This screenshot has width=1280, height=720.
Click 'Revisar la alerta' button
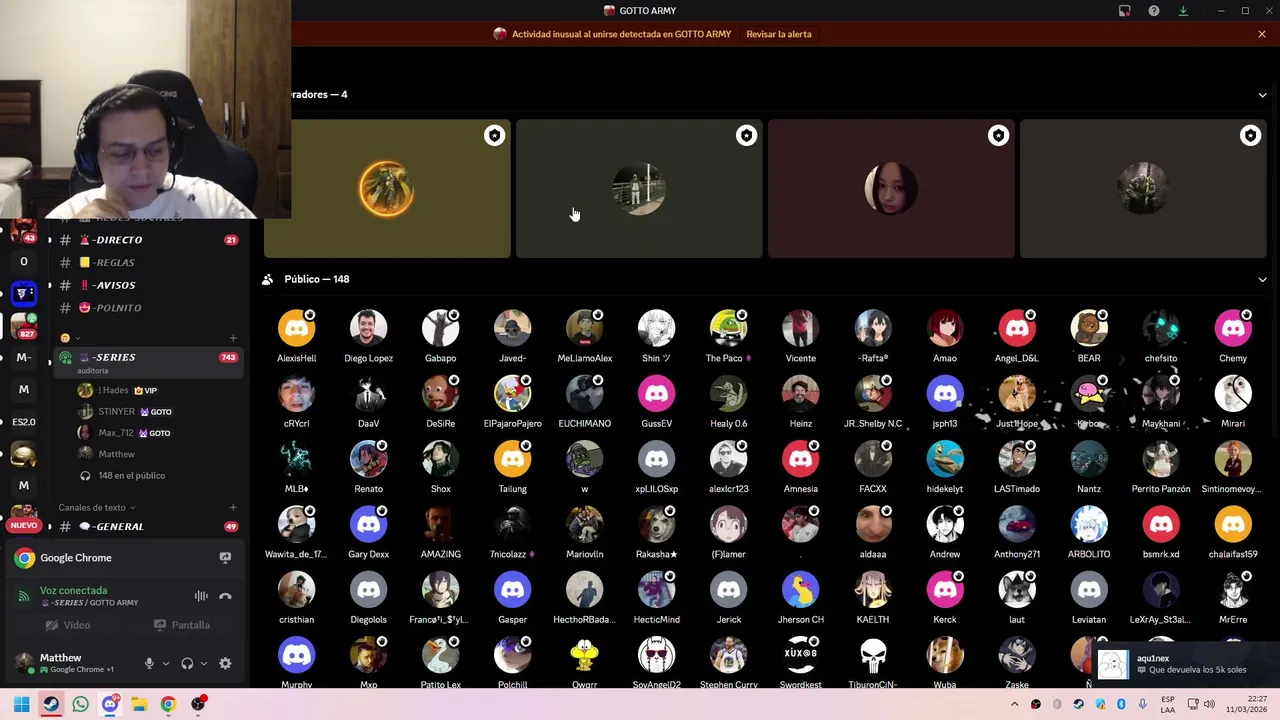click(779, 34)
